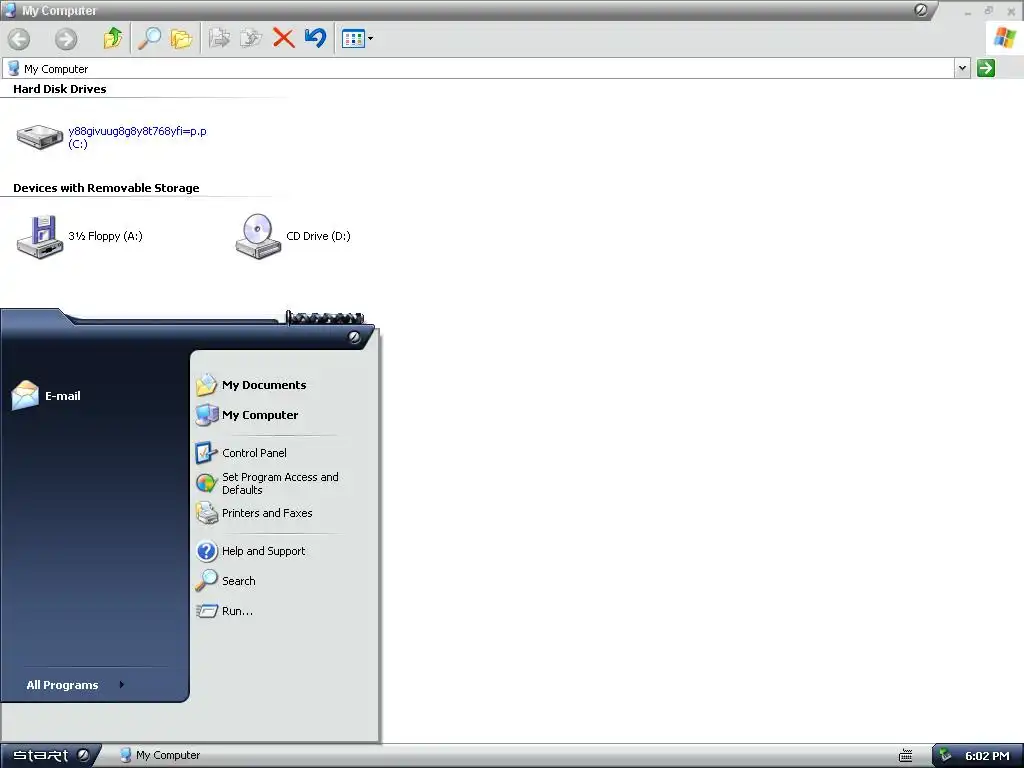
Task: Click the Windows flag logo in toolbar
Action: [x=1004, y=37]
